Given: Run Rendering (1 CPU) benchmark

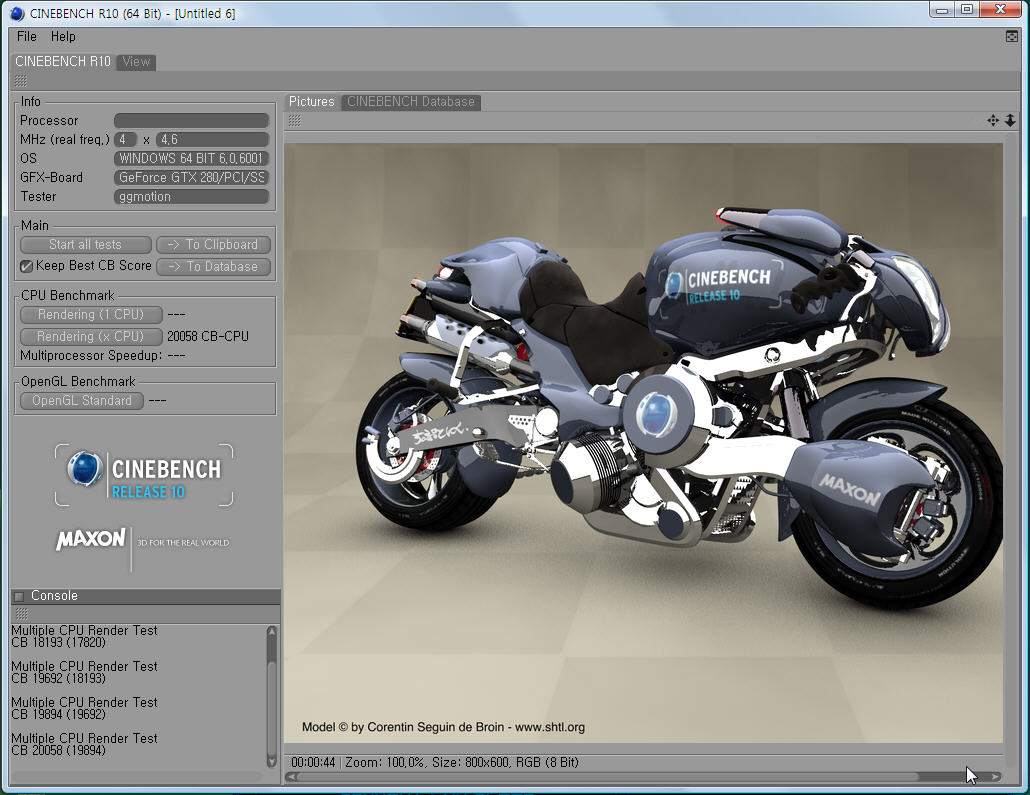Looking at the screenshot, I should point(91,315).
